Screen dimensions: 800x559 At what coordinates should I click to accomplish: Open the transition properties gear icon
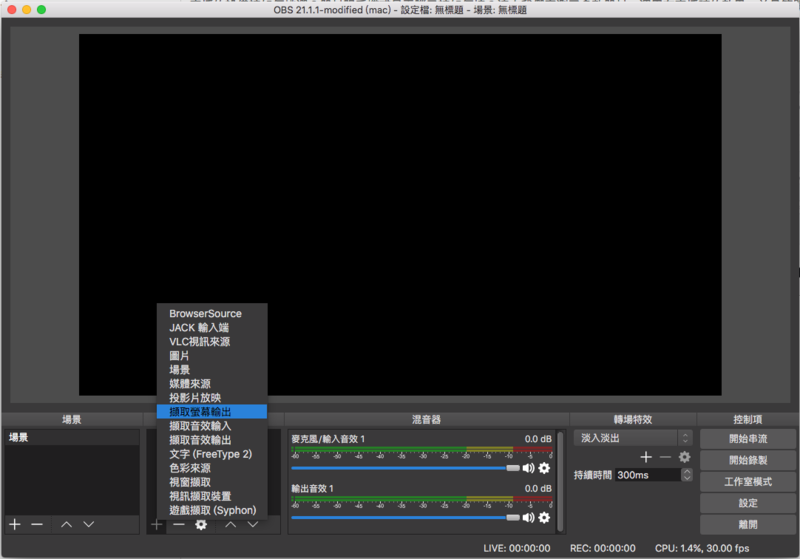pyautogui.click(x=685, y=457)
